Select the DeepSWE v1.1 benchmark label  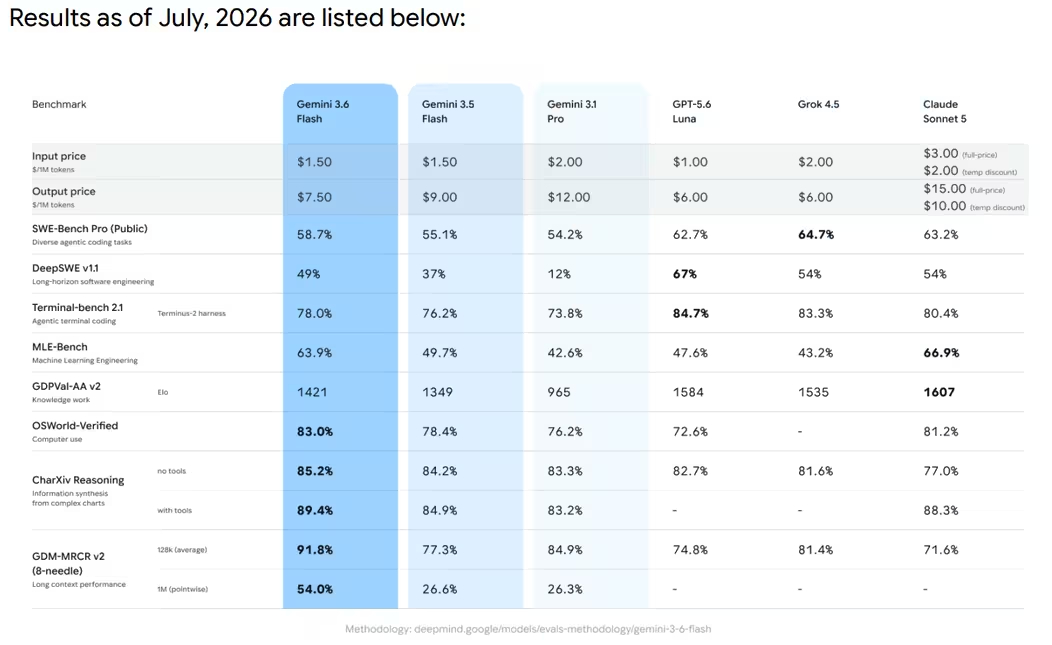65,268
